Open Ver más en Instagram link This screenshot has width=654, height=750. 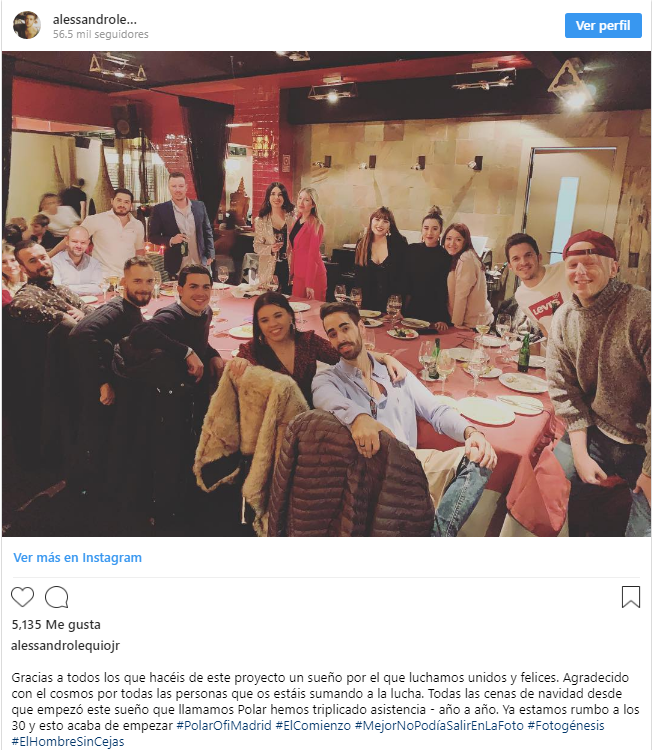pyautogui.click(x=78, y=557)
